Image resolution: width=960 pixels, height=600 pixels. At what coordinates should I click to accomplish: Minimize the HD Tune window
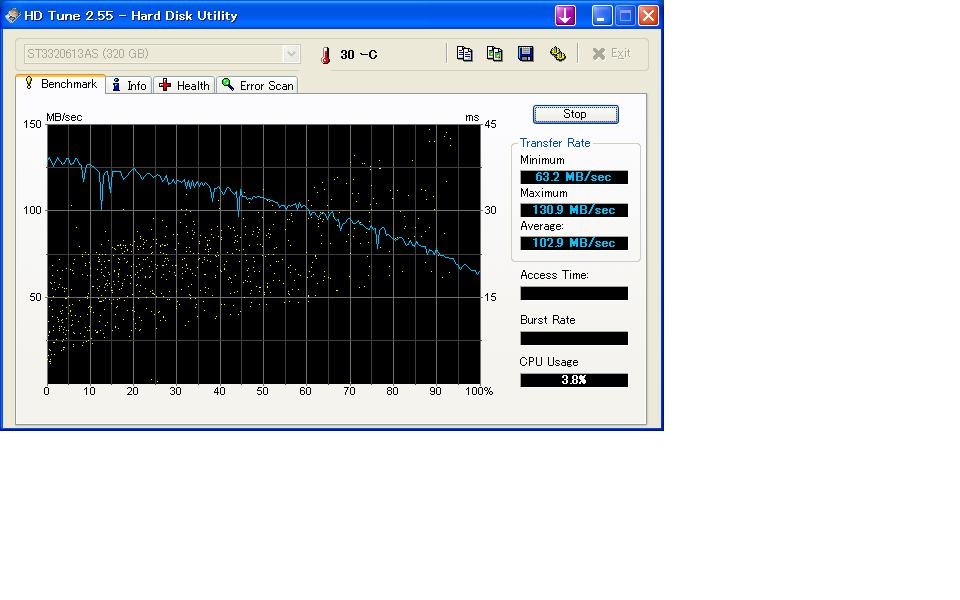602,15
